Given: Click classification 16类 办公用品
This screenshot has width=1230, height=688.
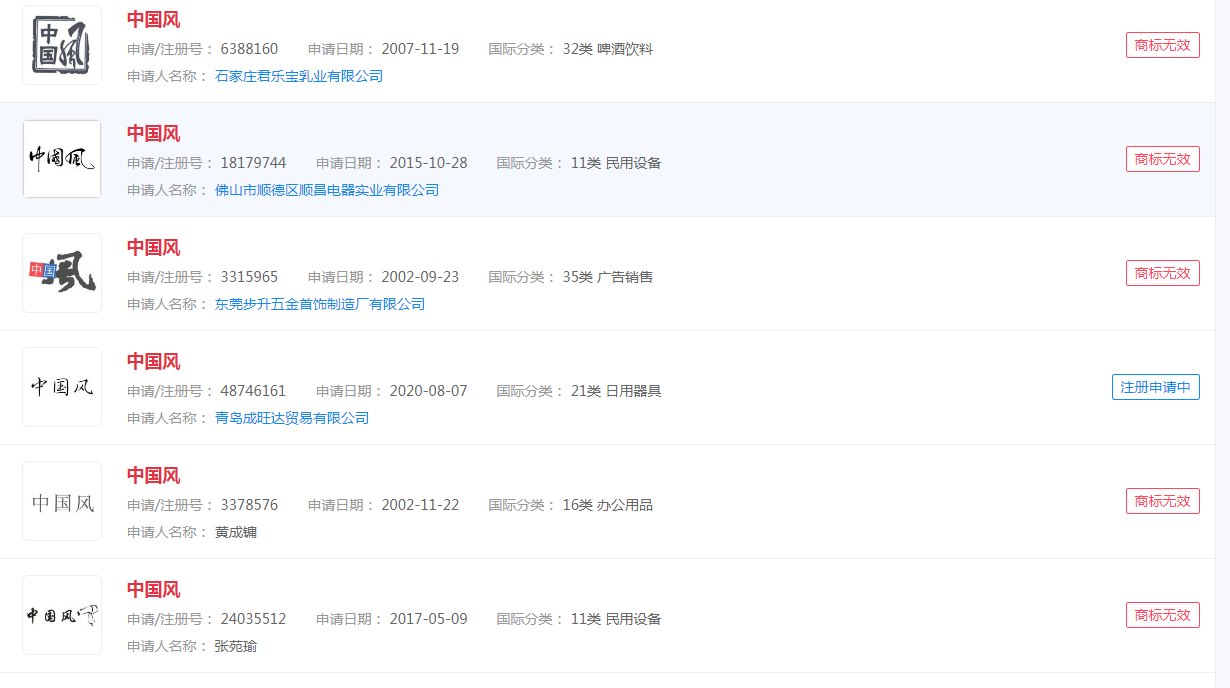Looking at the screenshot, I should 608,505.
